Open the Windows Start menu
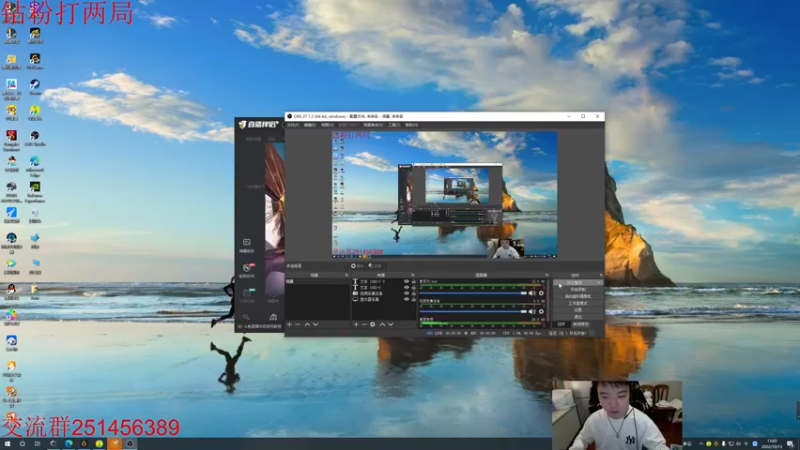Screen dimensions: 800x450 click(7, 444)
